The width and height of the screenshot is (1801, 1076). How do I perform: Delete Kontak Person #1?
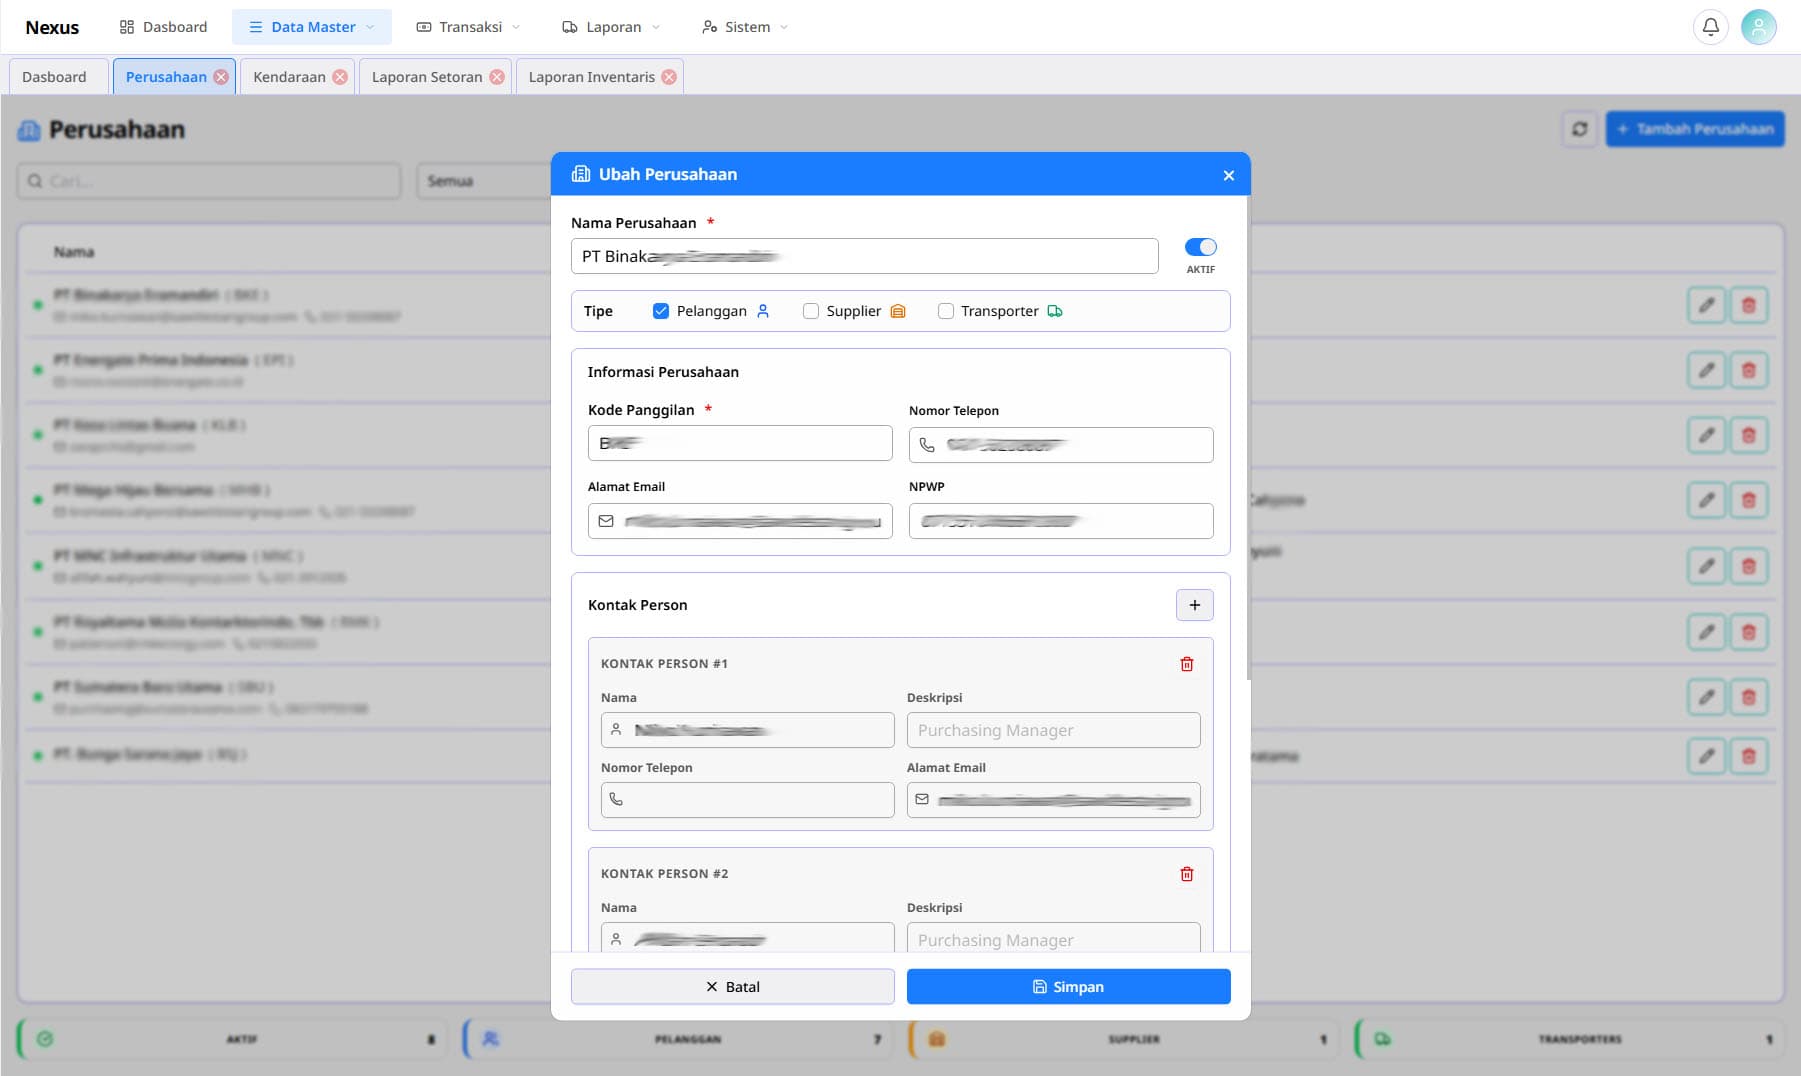(x=1186, y=664)
